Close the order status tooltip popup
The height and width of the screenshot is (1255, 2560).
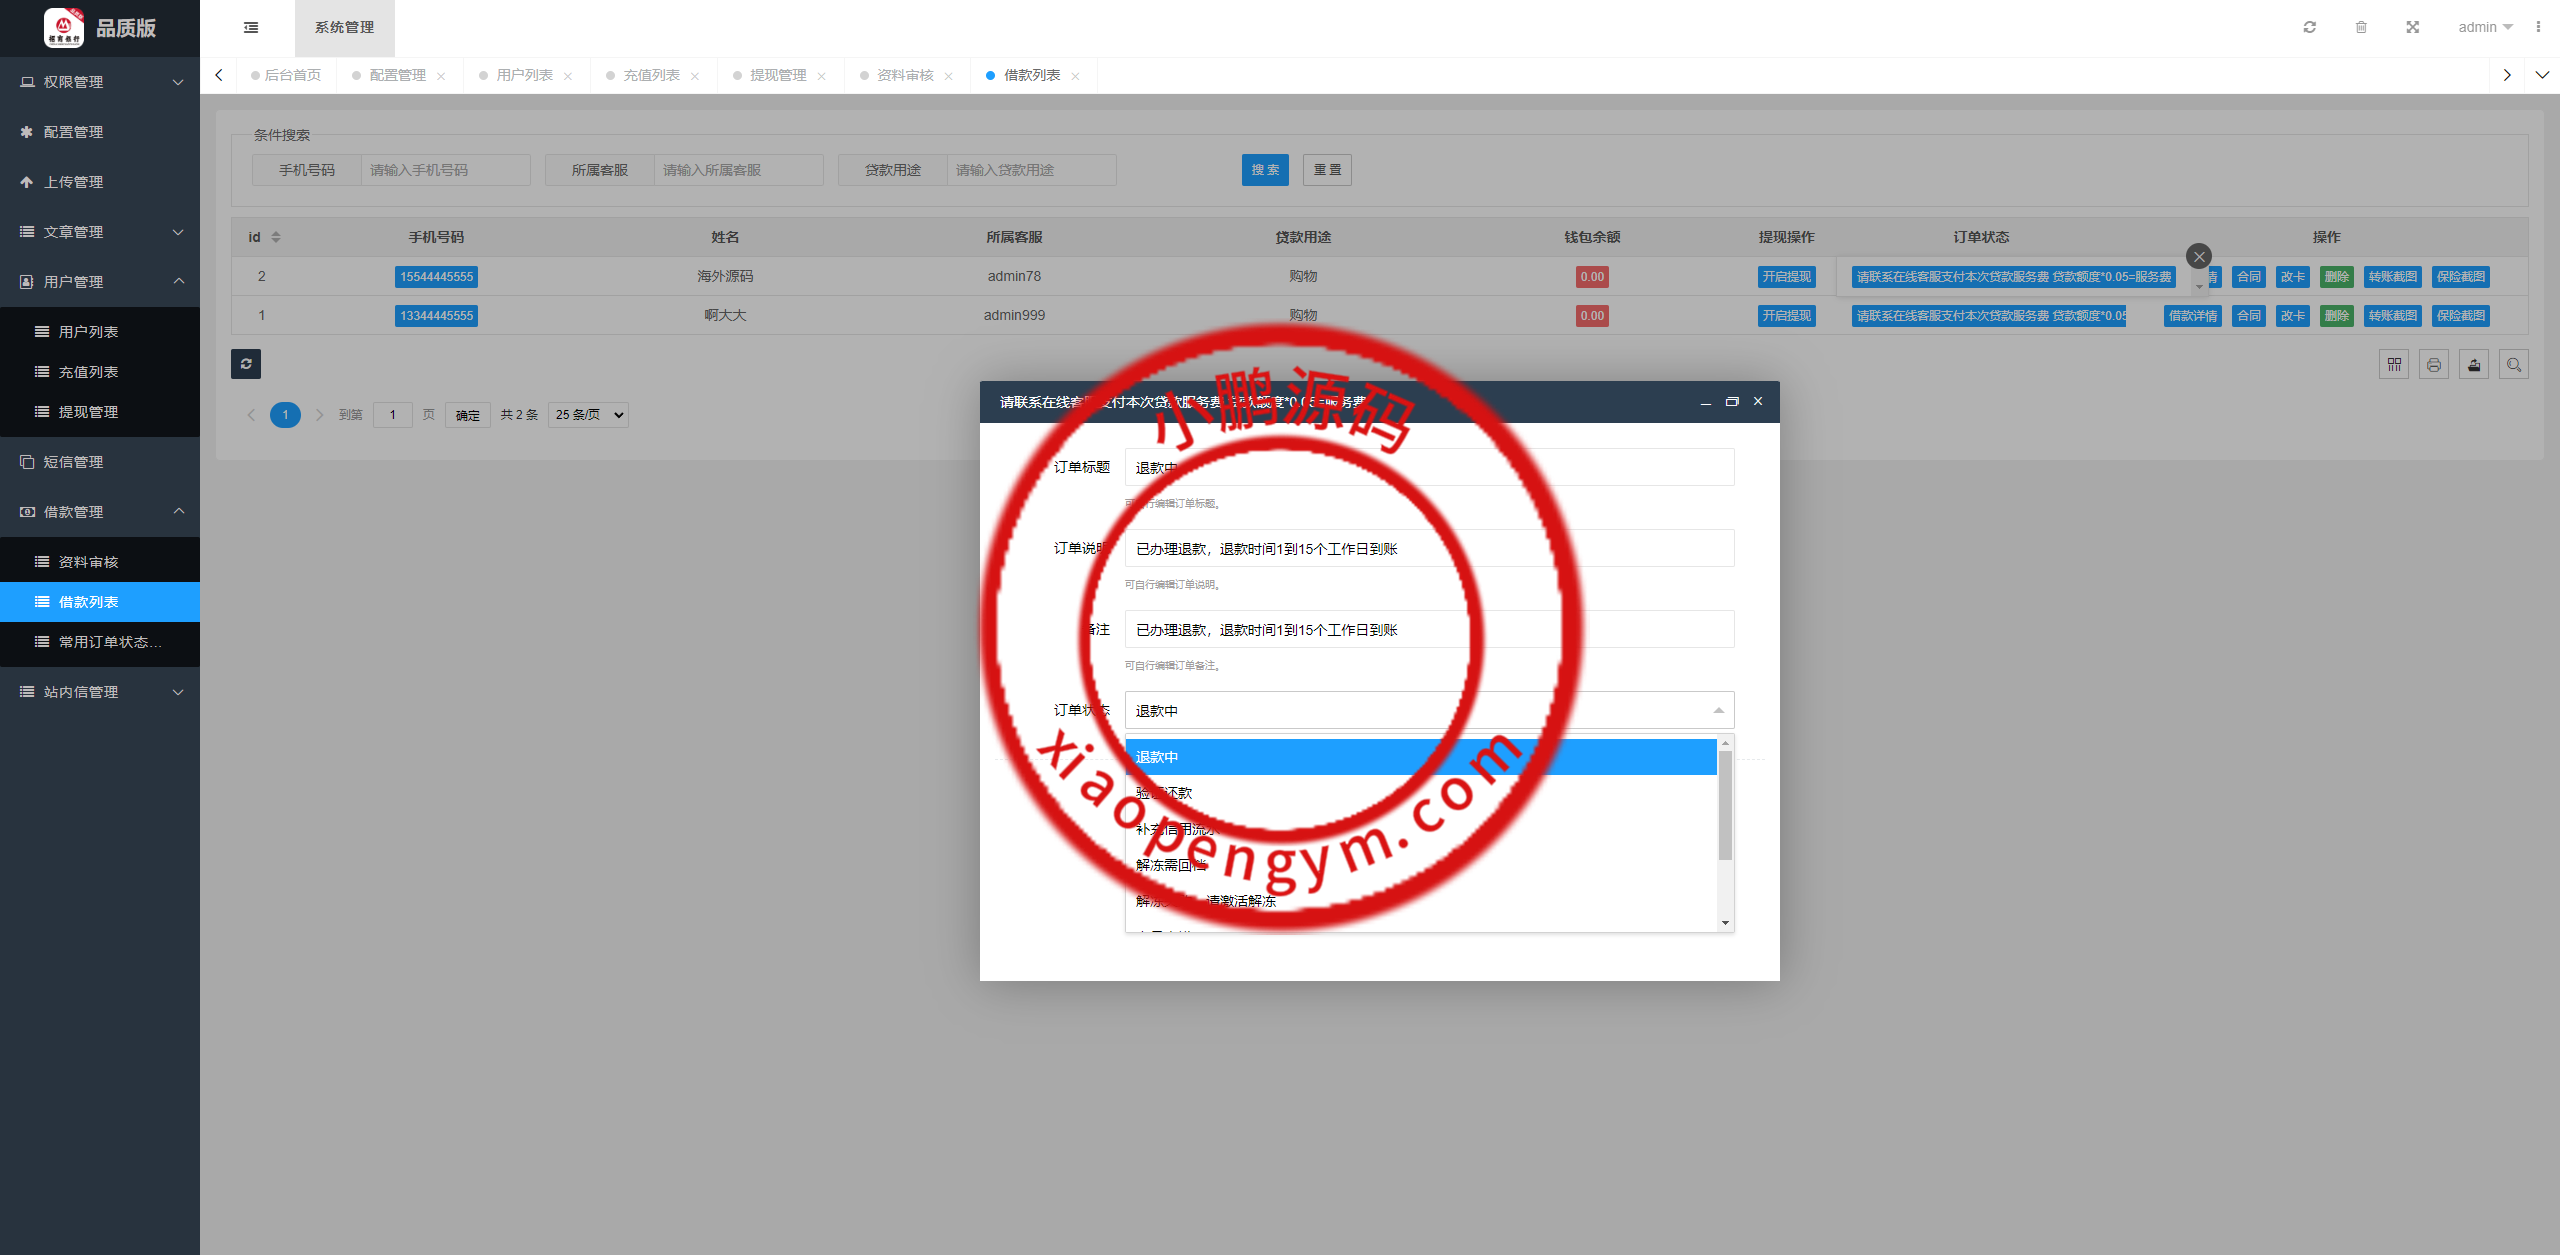tap(2198, 256)
